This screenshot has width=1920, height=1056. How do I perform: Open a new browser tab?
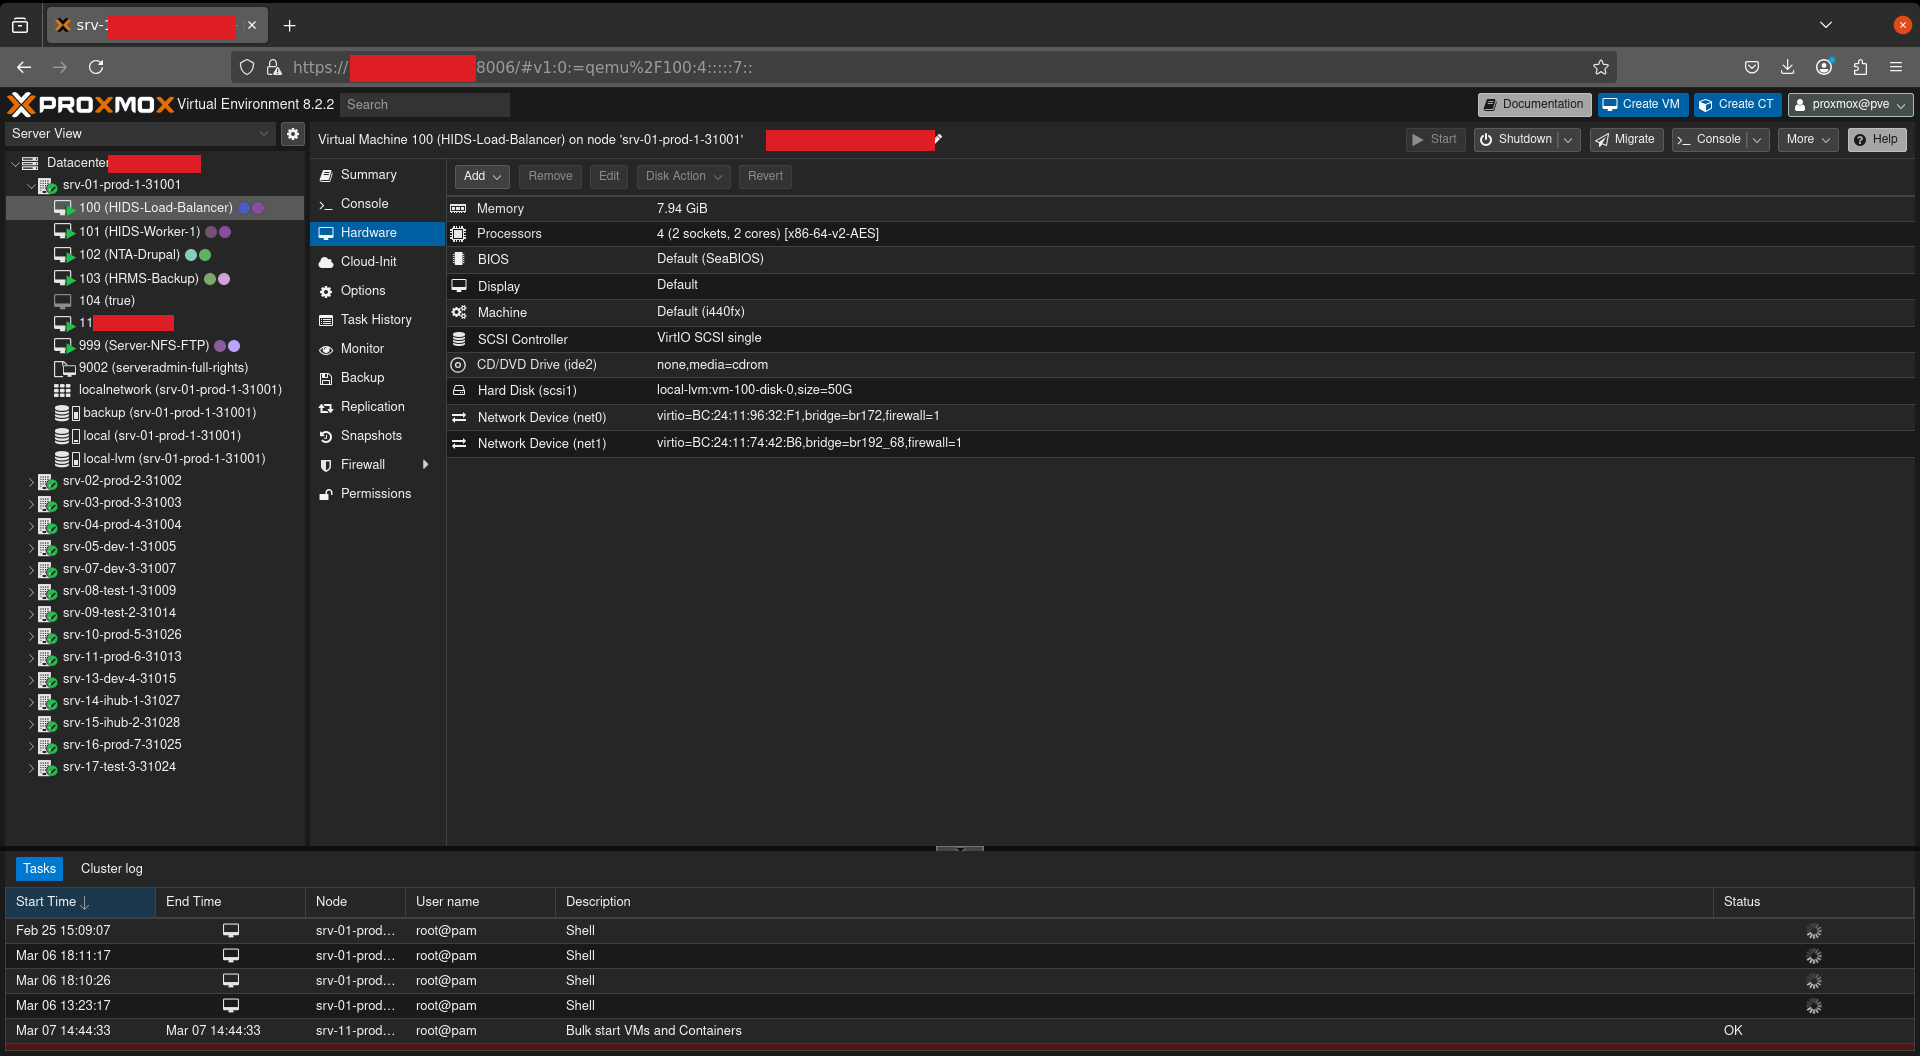(x=290, y=26)
